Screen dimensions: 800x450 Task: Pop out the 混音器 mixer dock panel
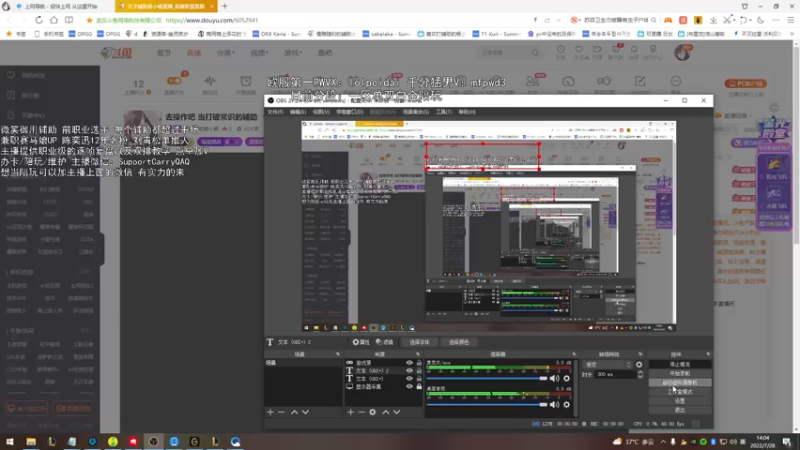574,354
